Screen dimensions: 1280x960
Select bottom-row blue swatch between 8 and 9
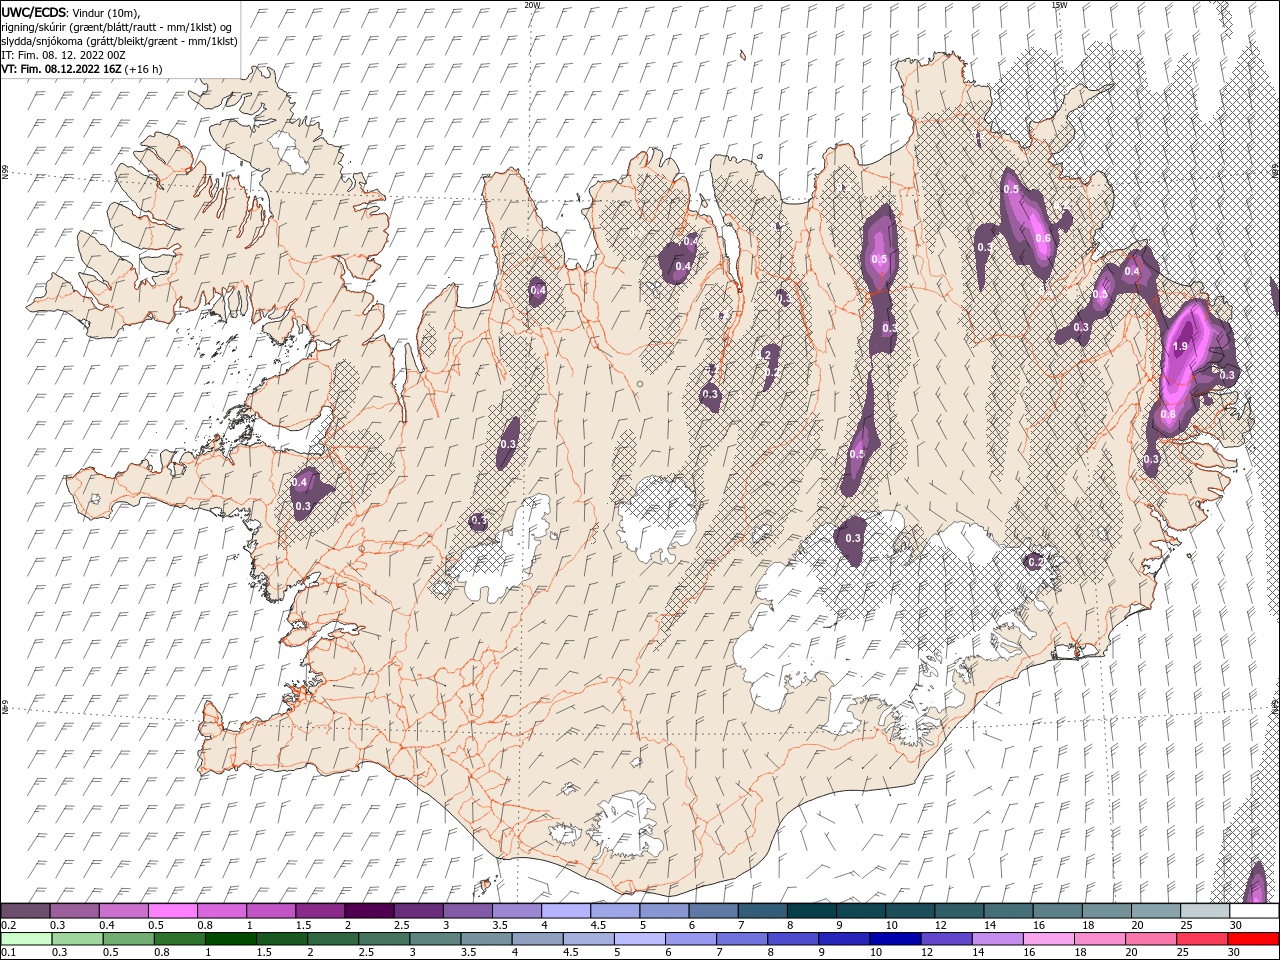tap(794, 940)
